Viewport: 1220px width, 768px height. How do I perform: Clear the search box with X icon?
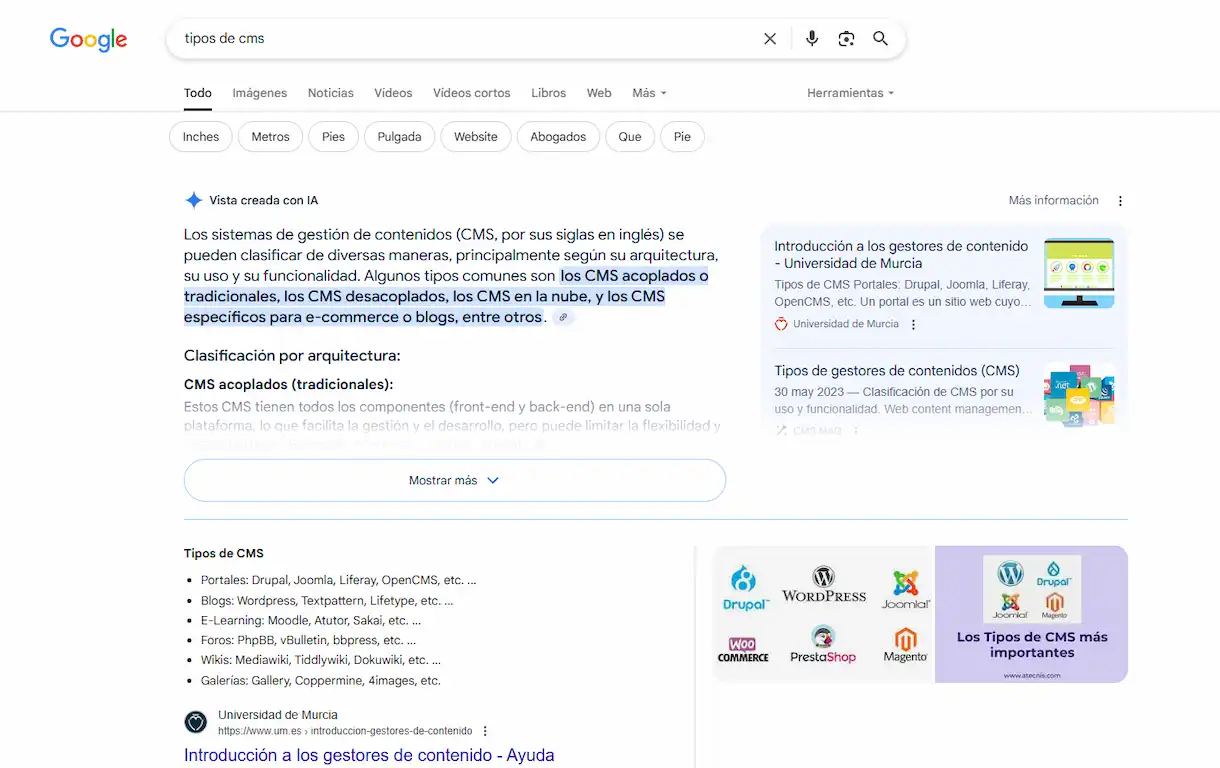point(770,39)
